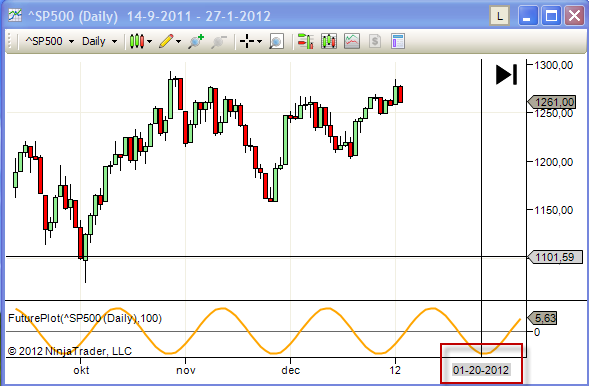This screenshot has width=589, height=386.
Task: Click the skip-to-latest-bar arrow on chart
Action: (x=506, y=74)
